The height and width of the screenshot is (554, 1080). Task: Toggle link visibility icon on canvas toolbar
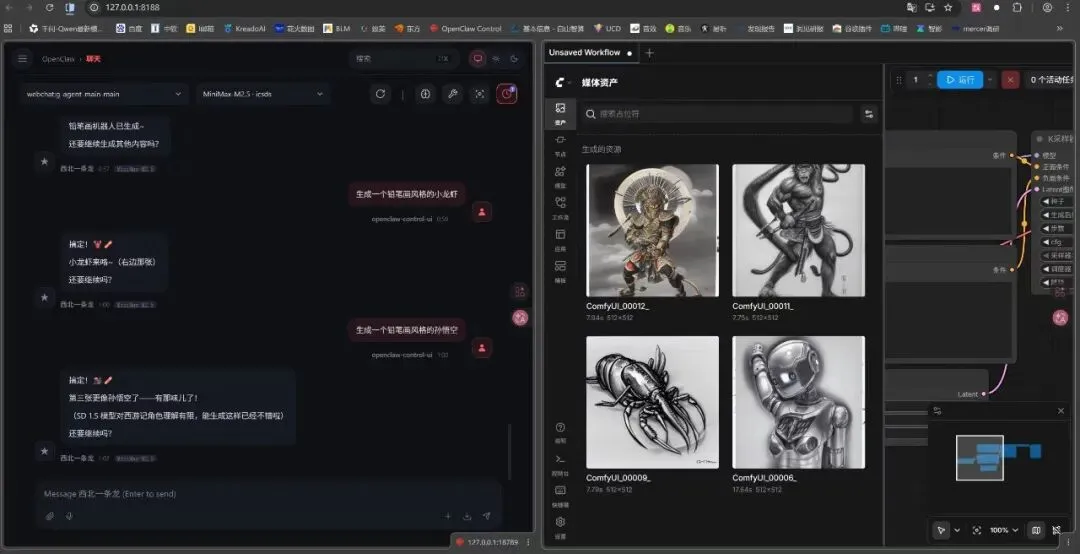(1057, 530)
